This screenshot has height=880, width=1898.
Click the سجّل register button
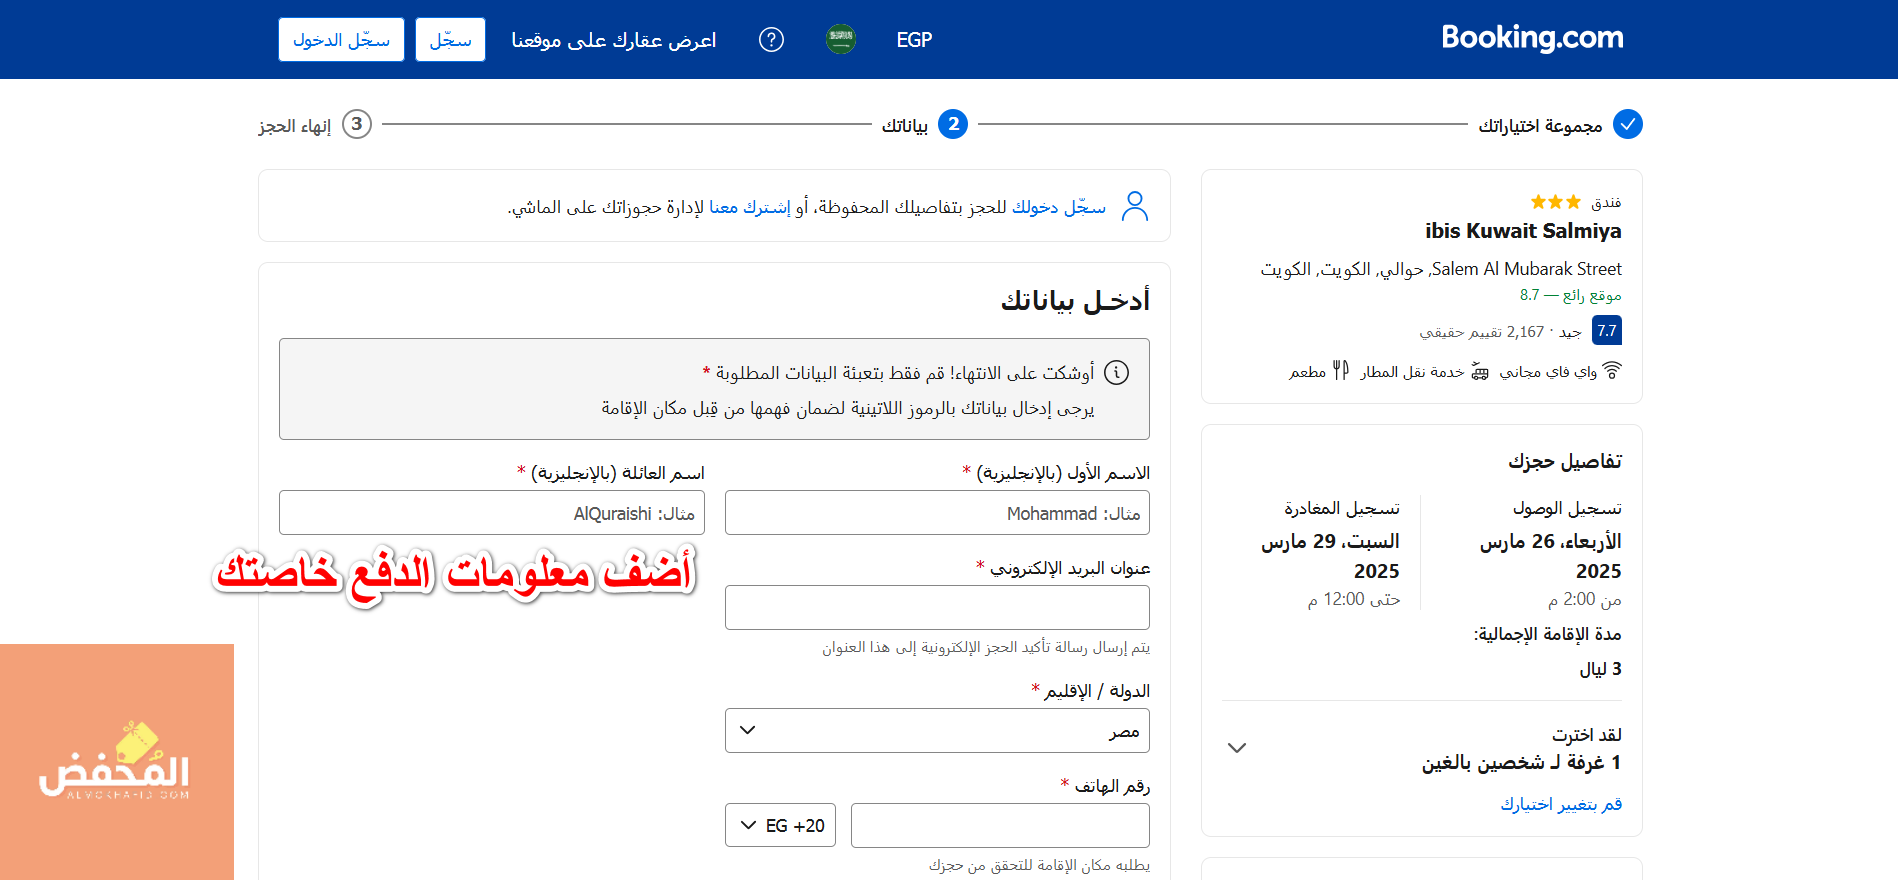(450, 40)
